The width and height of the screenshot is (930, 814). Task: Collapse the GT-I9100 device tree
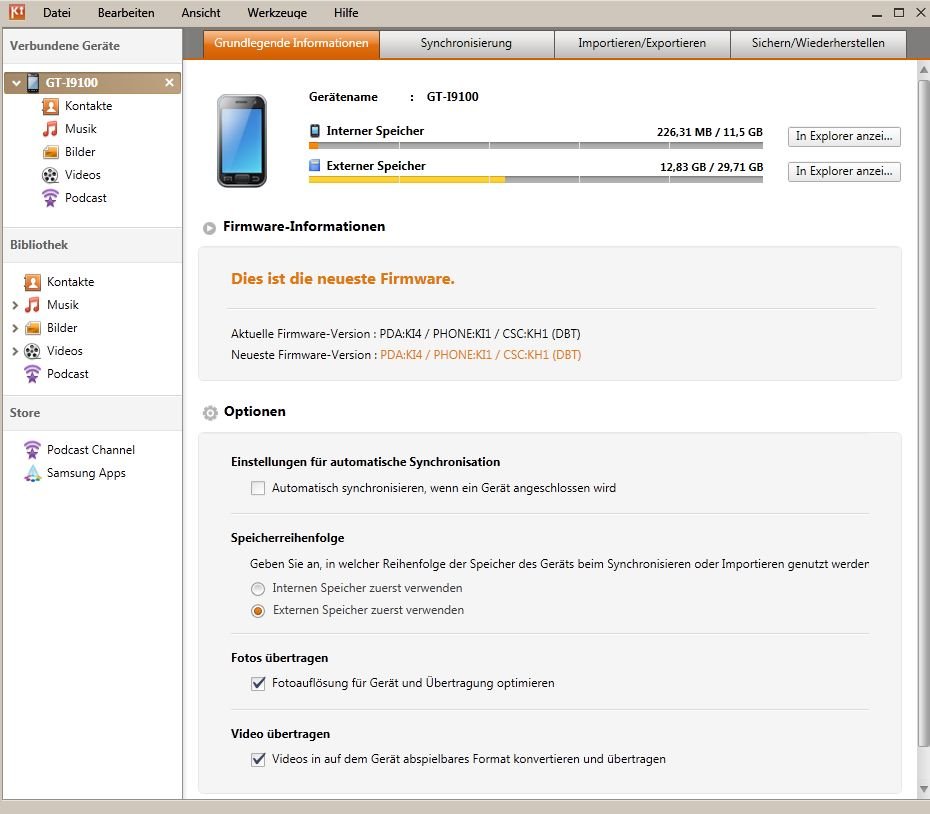point(17,83)
